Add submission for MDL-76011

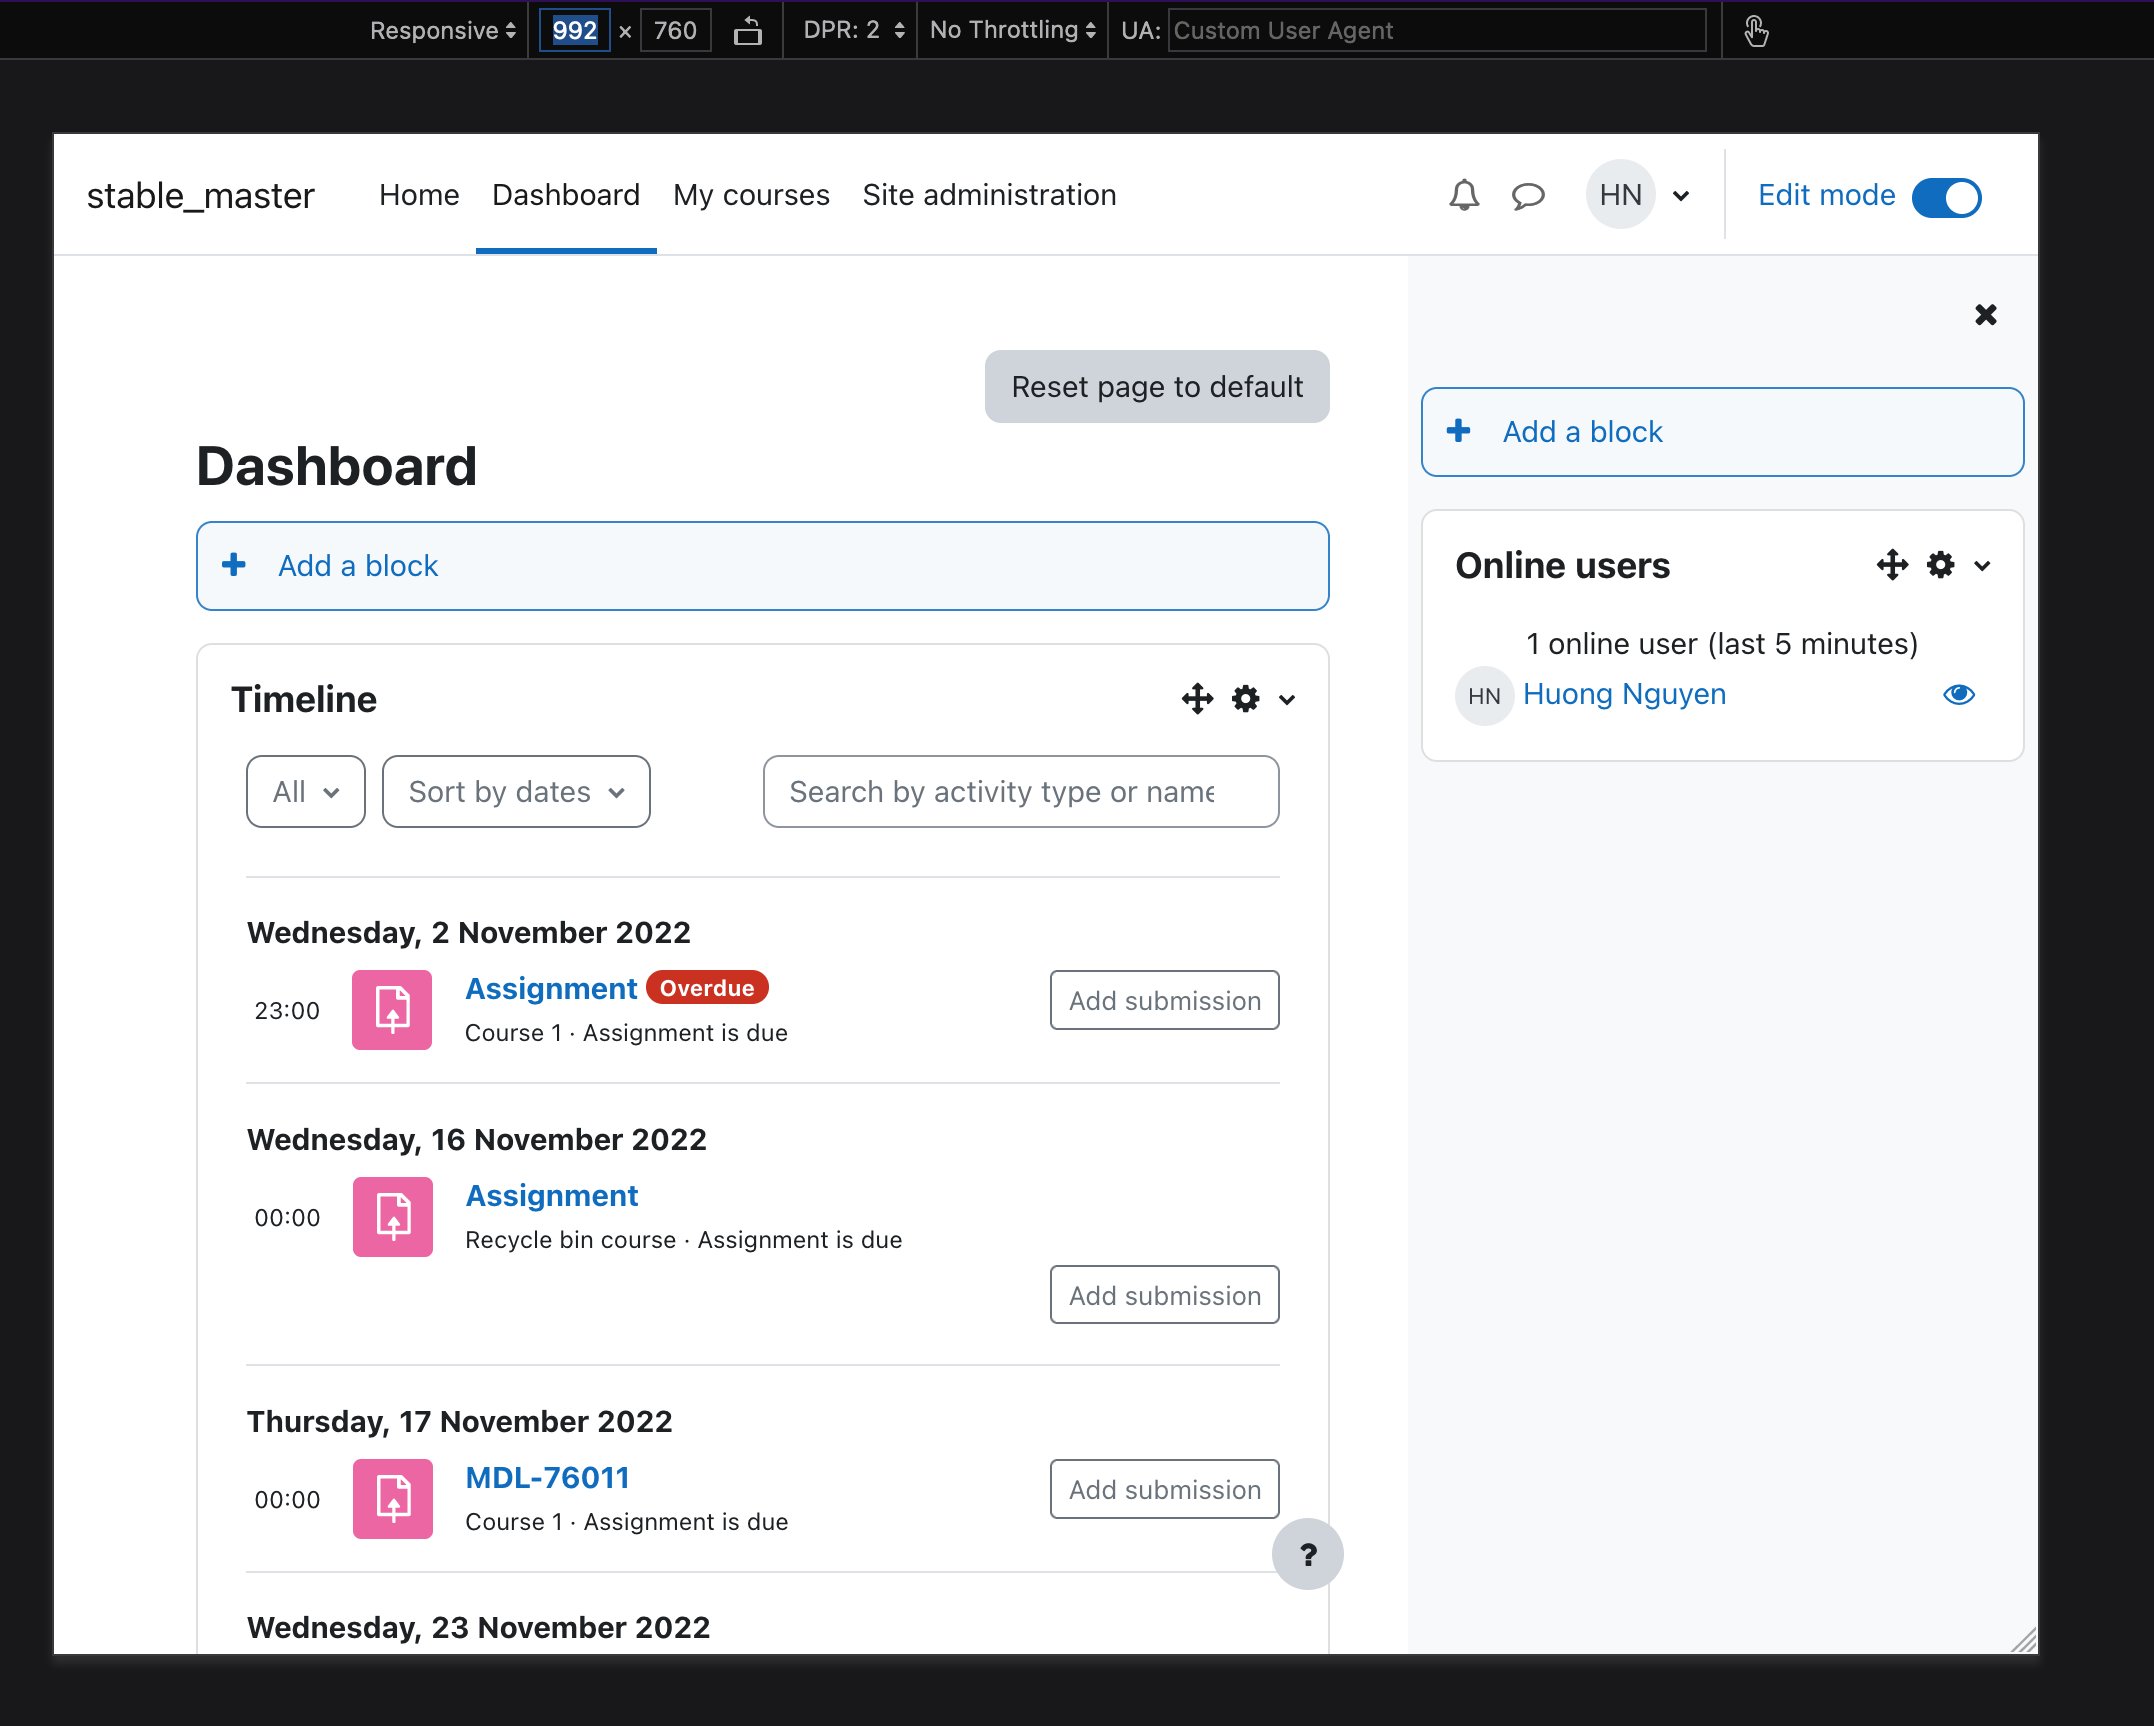click(x=1165, y=1489)
